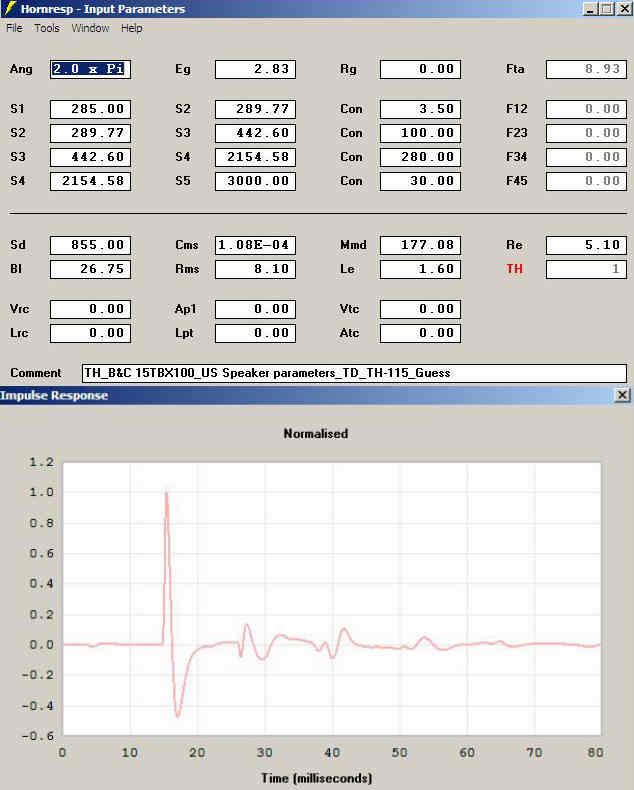Viewport: 634px width, 790px height.
Task: Select the Vrc input field
Action: (90, 309)
